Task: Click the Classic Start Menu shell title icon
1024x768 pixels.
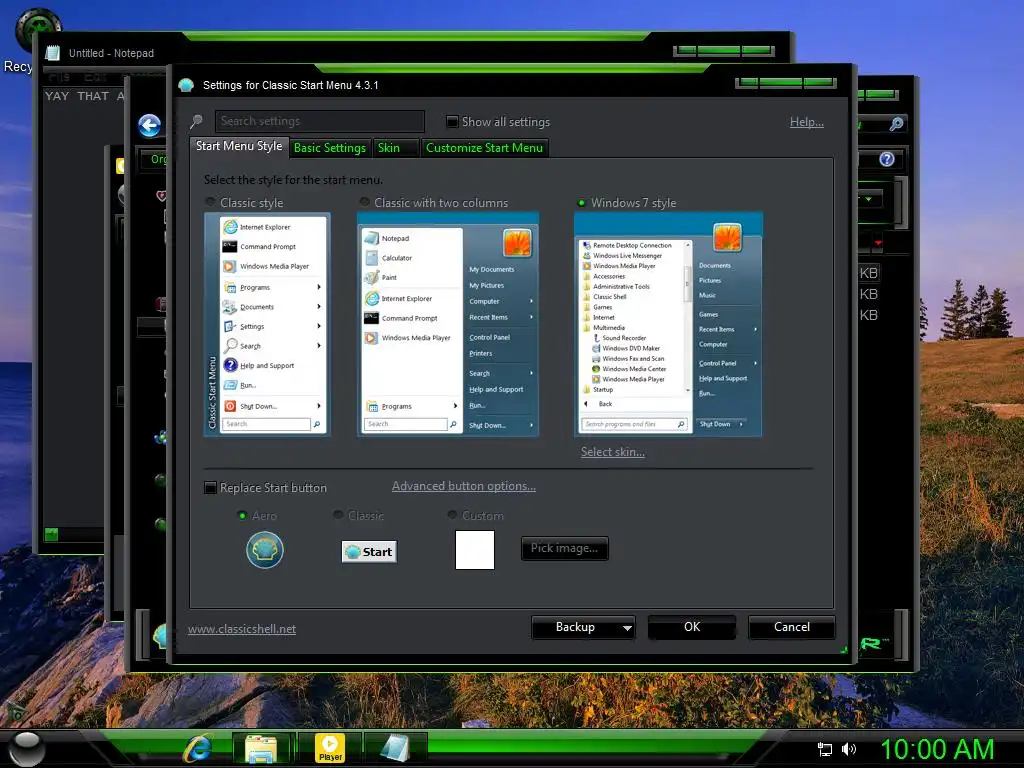Action: click(x=186, y=86)
